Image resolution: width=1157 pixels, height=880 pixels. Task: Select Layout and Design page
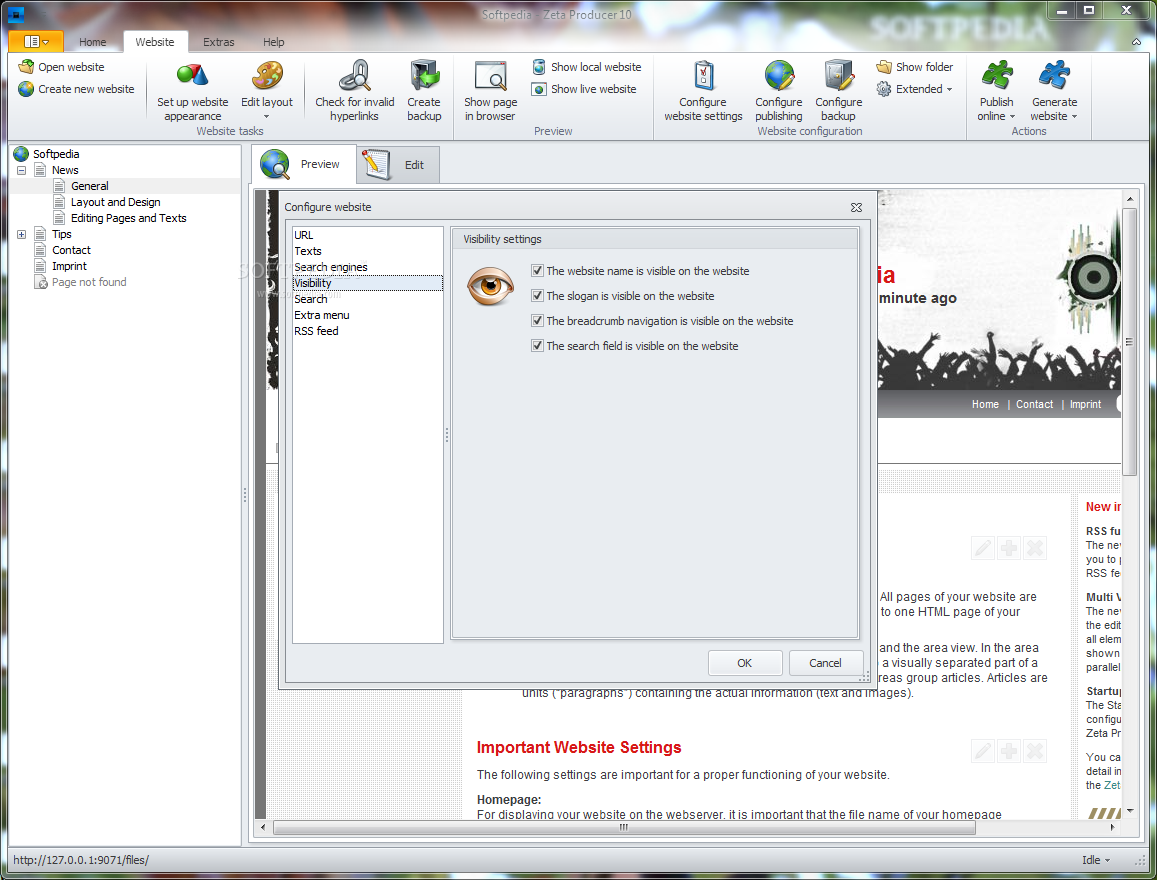coord(115,202)
